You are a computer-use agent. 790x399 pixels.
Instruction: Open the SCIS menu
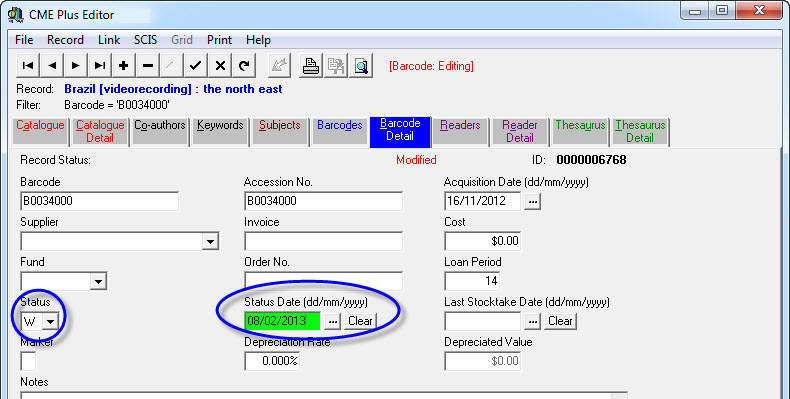[x=146, y=40]
